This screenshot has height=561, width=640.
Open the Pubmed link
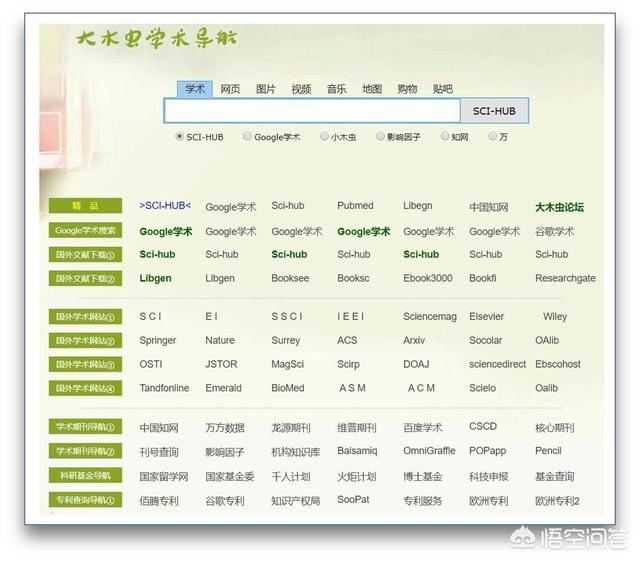(x=355, y=206)
